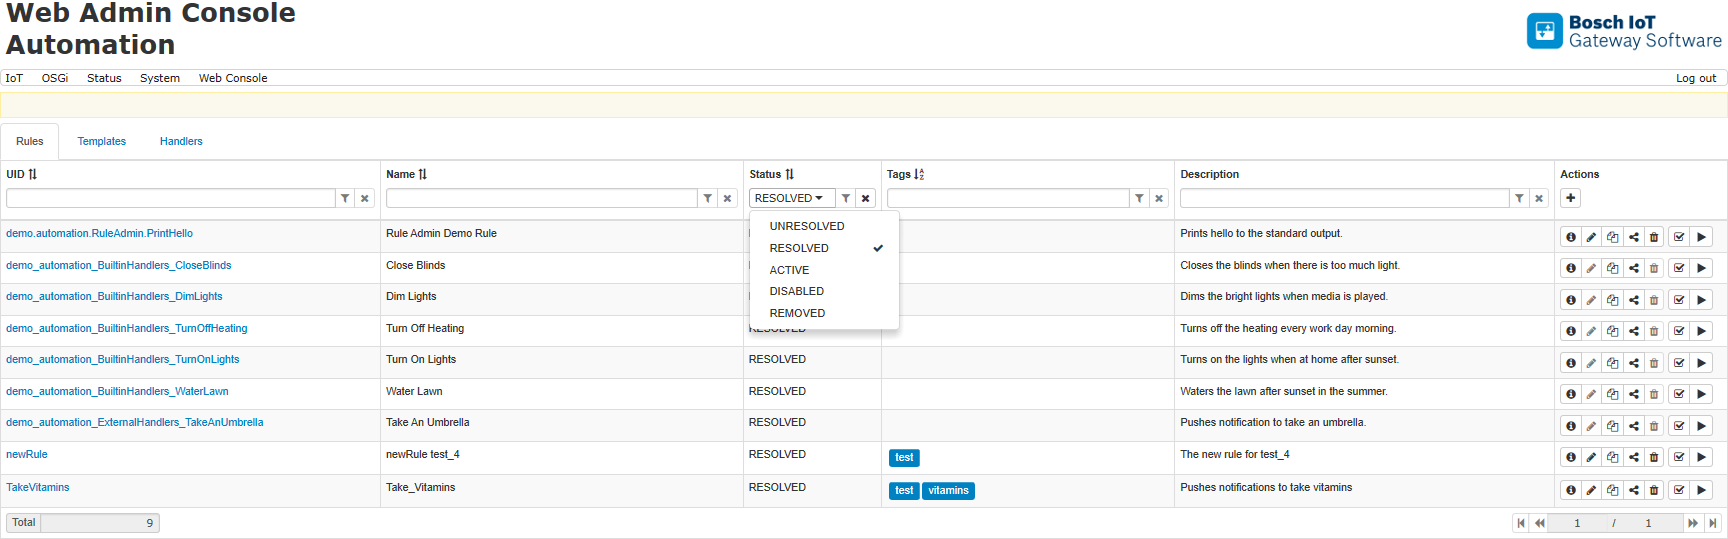Sort the table by Tags column
This screenshot has height=539, width=1728.
pyautogui.click(x=919, y=174)
